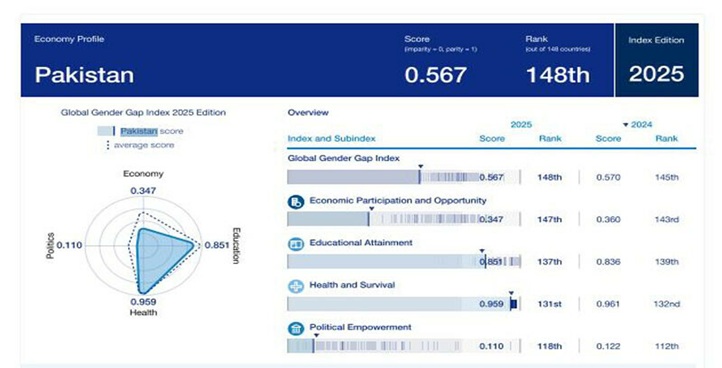This screenshot has width=722, height=368.
Task: Click the Economy value 0.347 on radar chart
Action: click(x=143, y=191)
